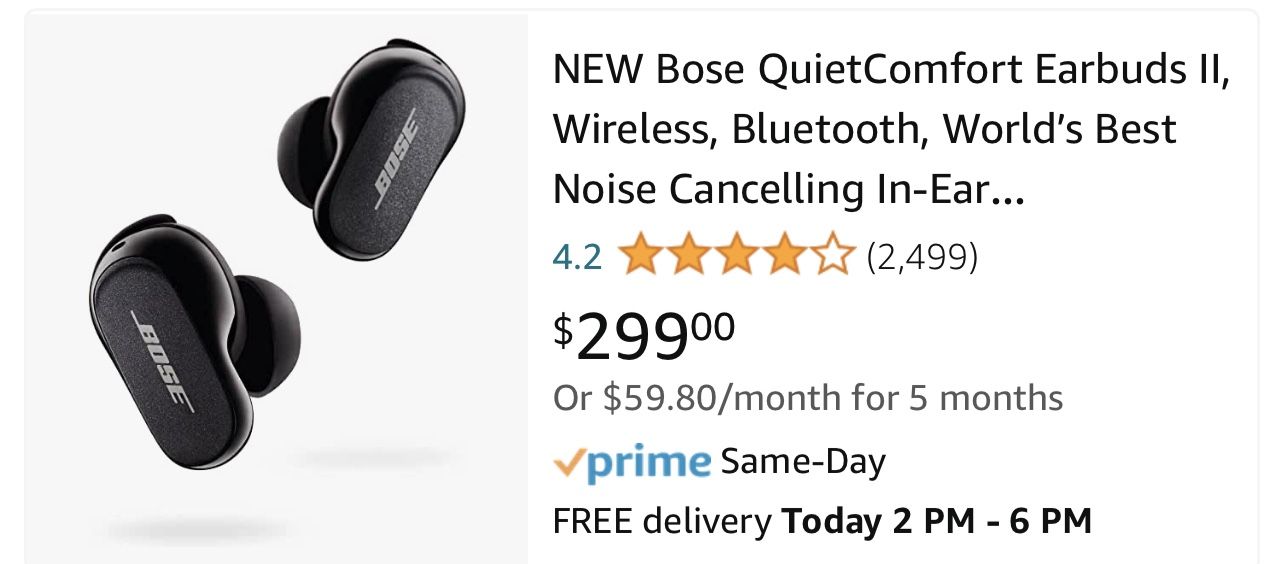Click the 4.2 rating number
1284x564 pixels.
(577, 258)
